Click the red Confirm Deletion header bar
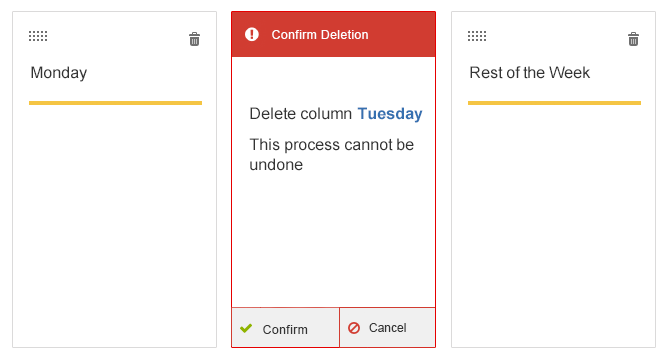This screenshot has width=668, height=364. (x=334, y=35)
